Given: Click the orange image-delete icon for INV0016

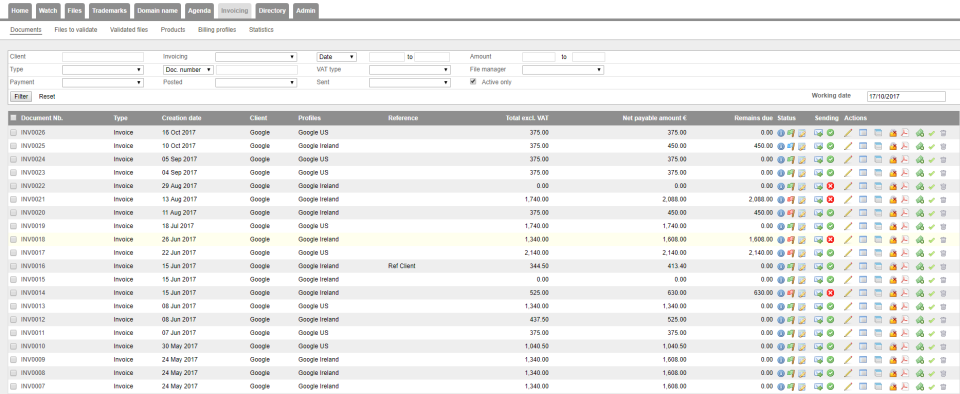Looking at the screenshot, I should click(893, 266).
